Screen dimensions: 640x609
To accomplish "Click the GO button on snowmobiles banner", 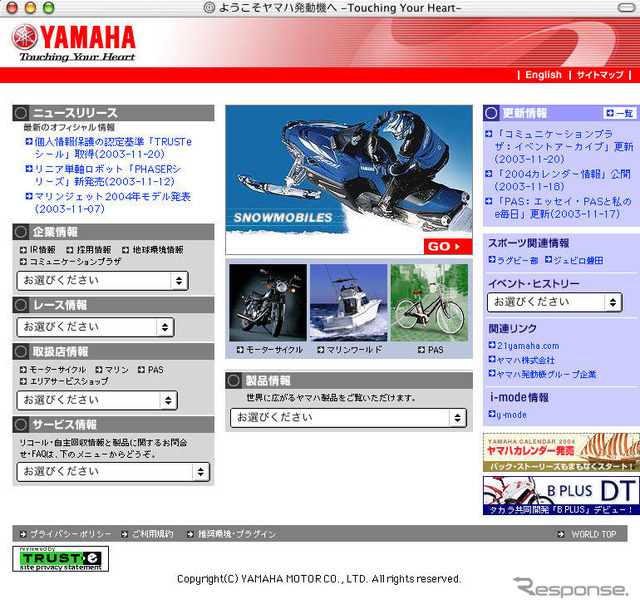I will [448, 247].
